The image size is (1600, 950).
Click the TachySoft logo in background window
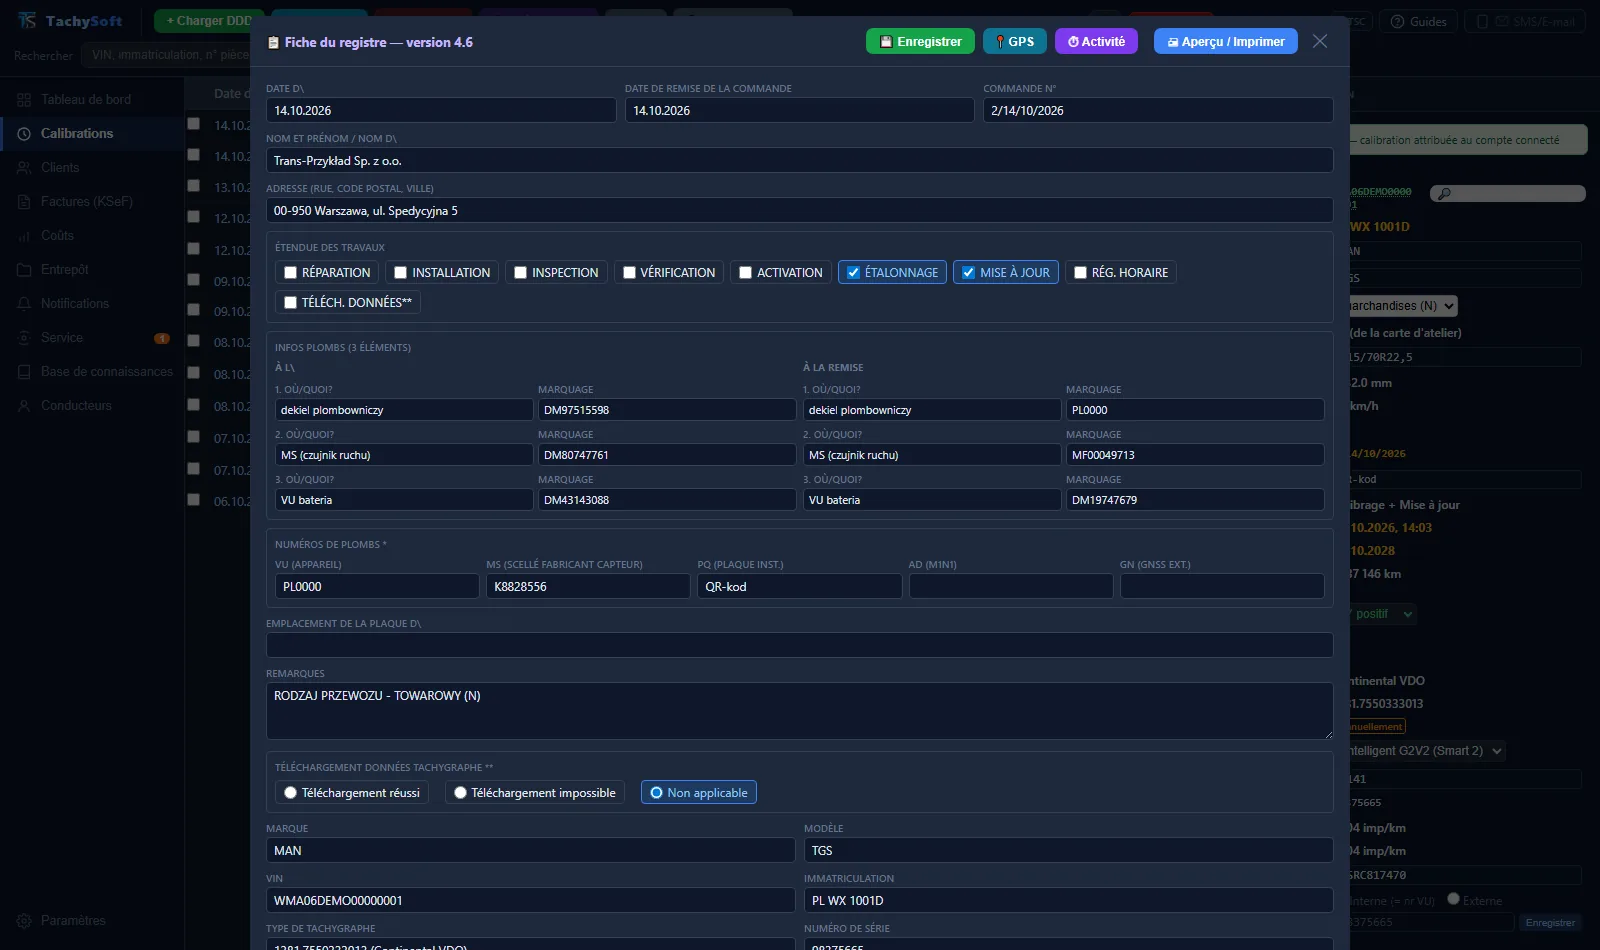(x=70, y=21)
